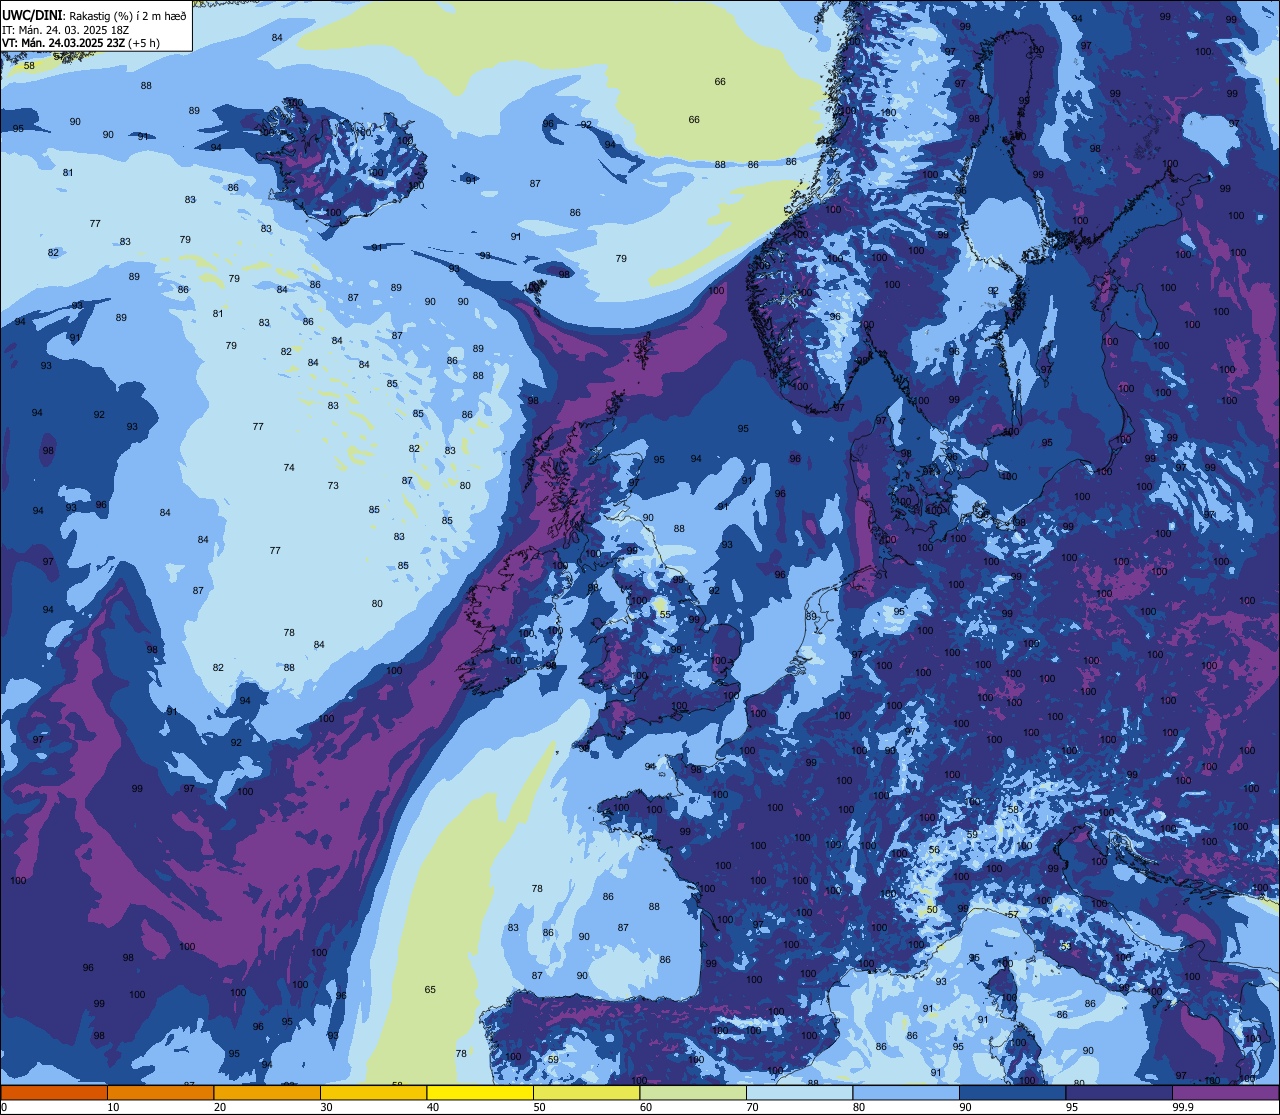Click the 0–10% dark orange legend swatch

54,1092
